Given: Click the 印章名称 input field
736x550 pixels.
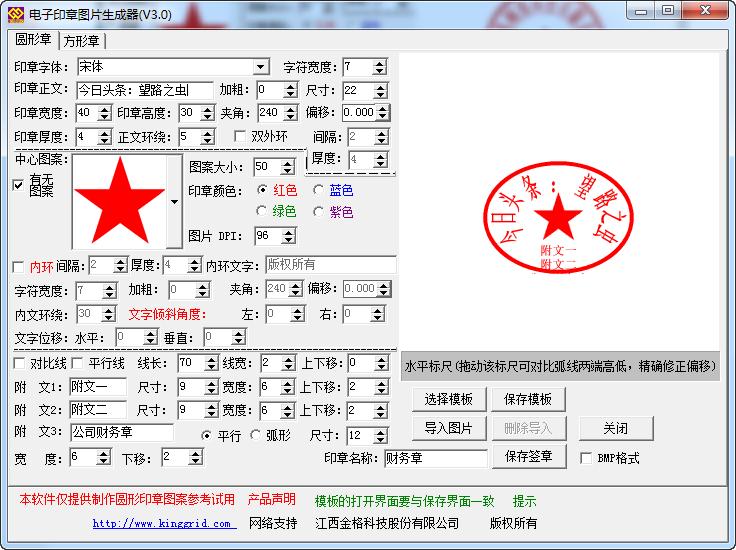Looking at the screenshot, I should click(436, 458).
